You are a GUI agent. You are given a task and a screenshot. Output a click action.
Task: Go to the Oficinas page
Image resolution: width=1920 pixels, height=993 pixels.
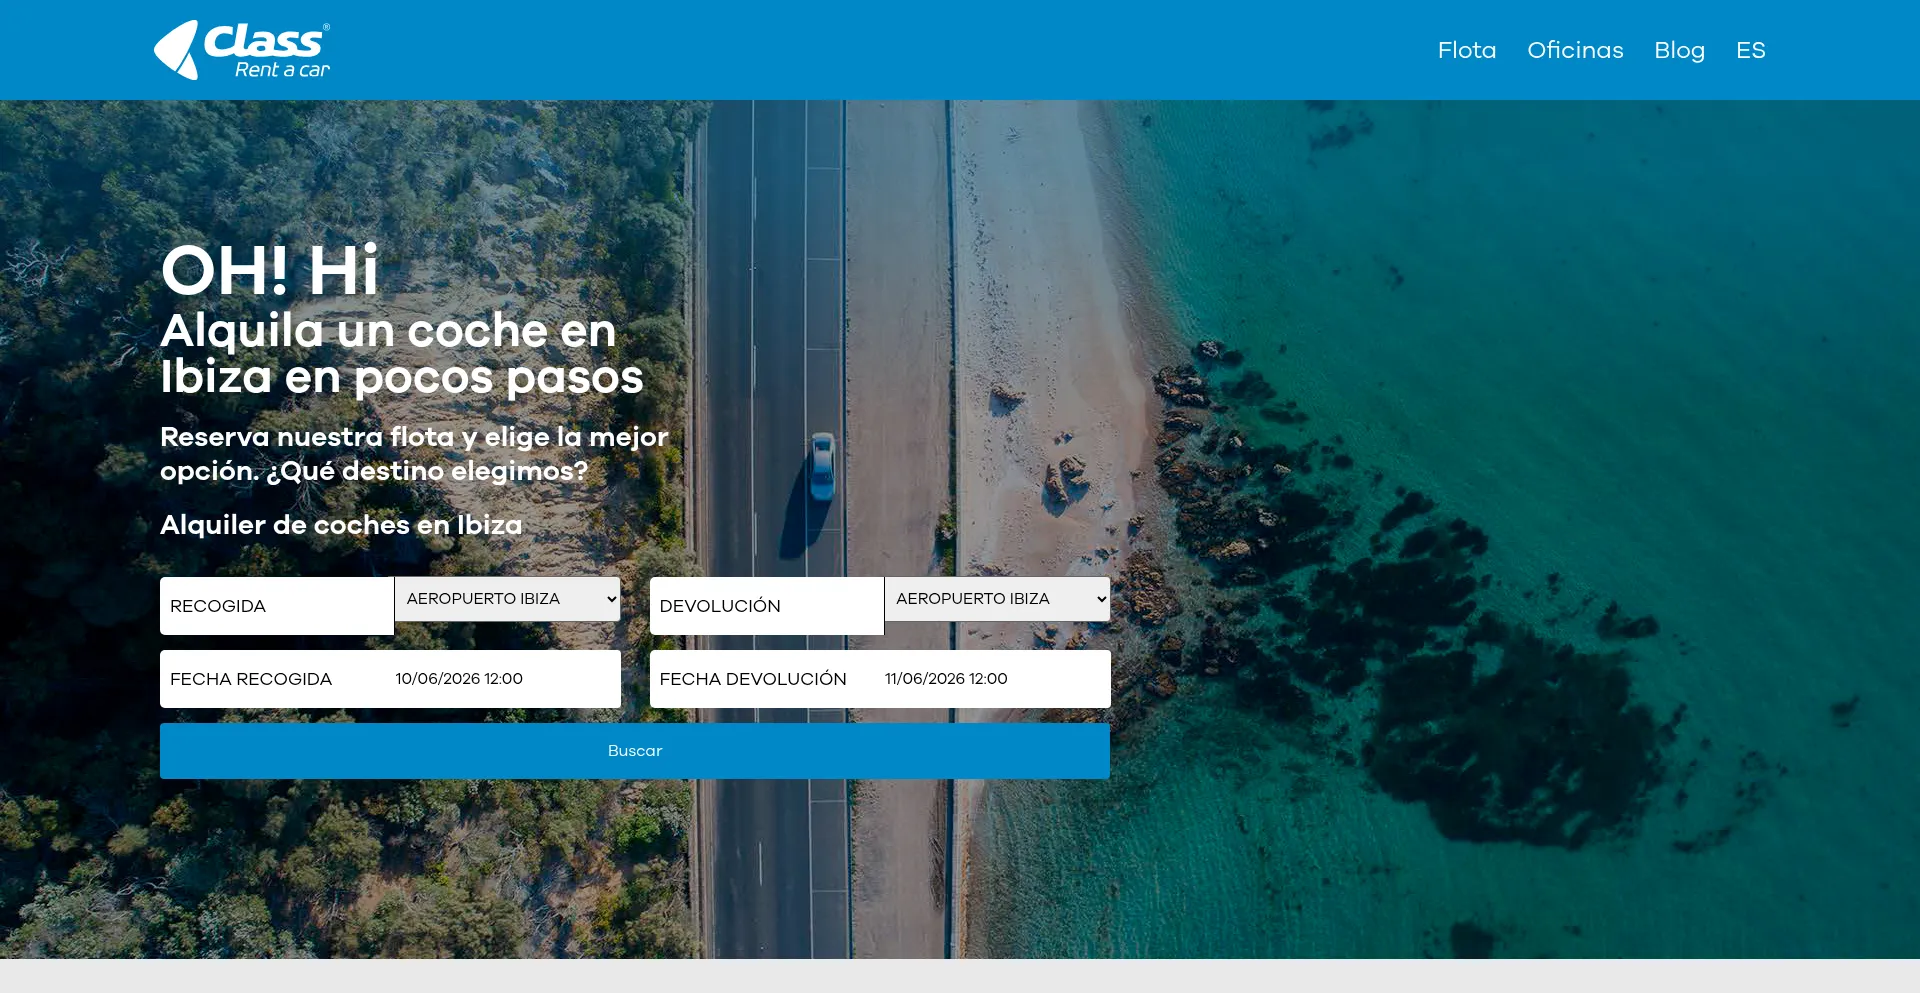tap(1575, 50)
